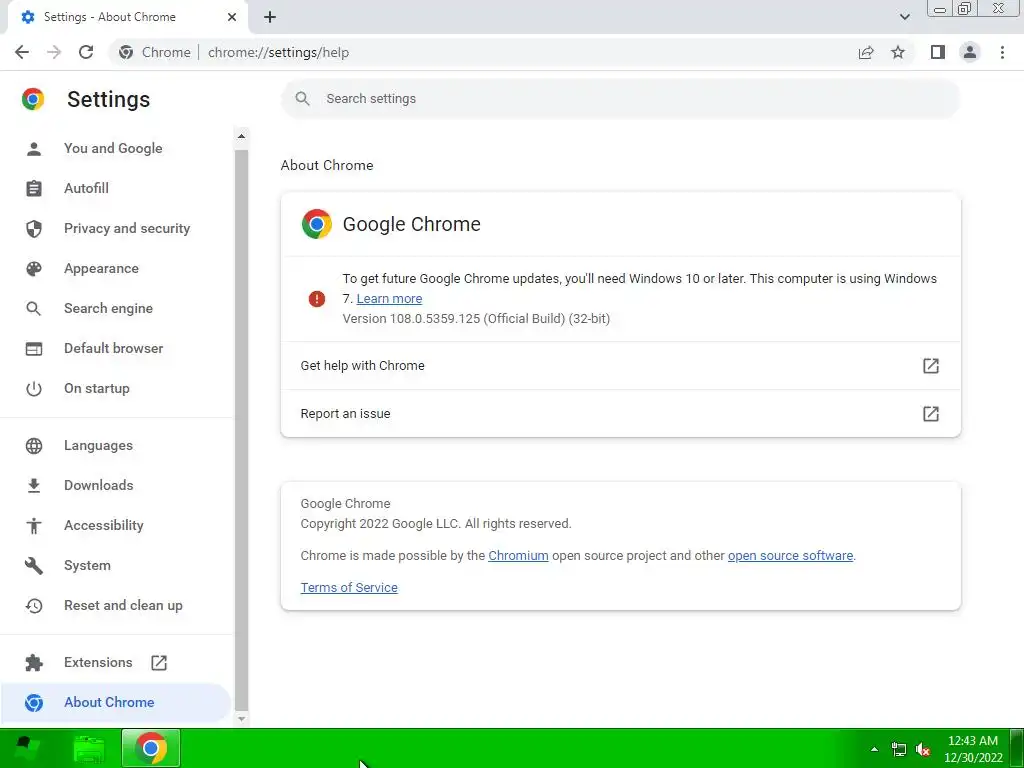Go back using the browser back arrow

[x=22, y=52]
